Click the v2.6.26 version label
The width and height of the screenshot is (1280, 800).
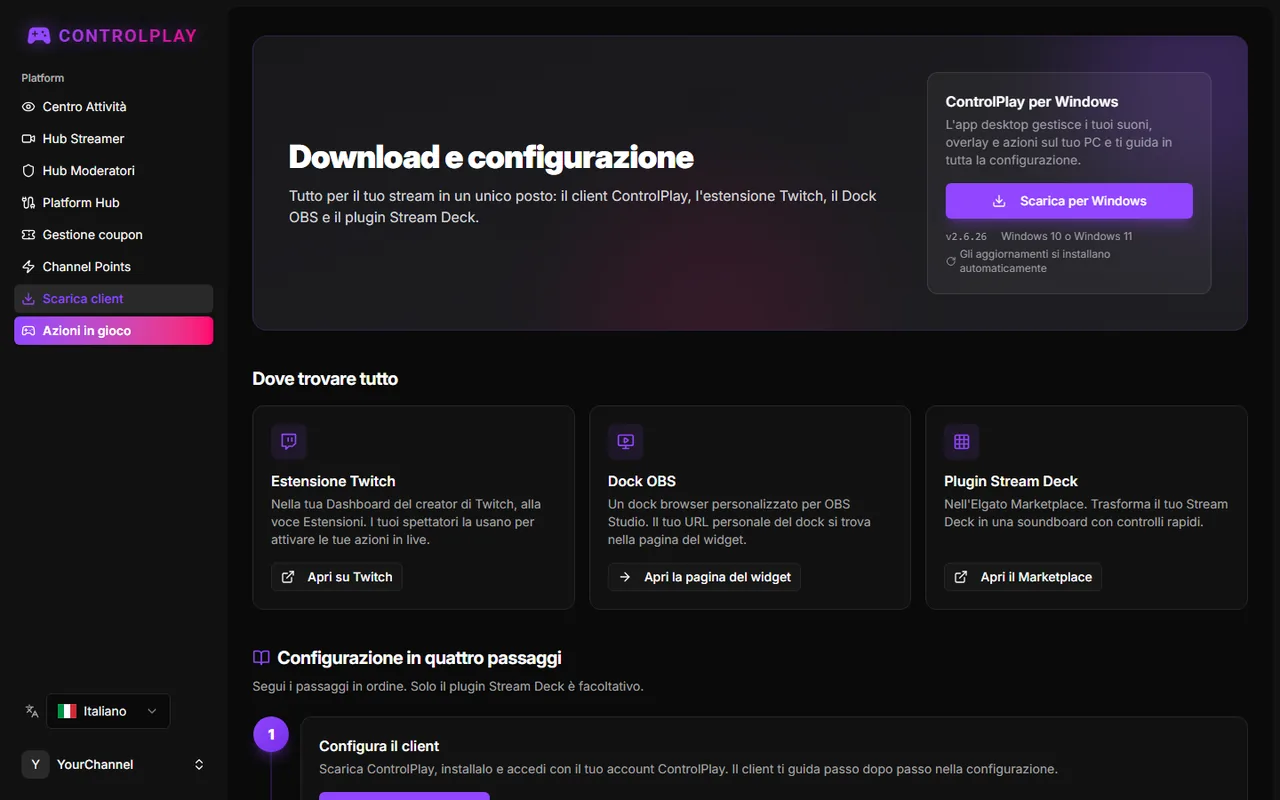(966, 237)
